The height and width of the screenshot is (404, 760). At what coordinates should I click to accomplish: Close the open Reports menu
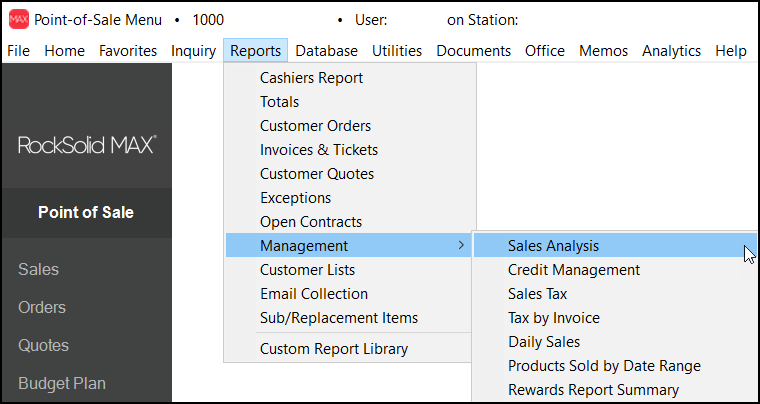[255, 51]
